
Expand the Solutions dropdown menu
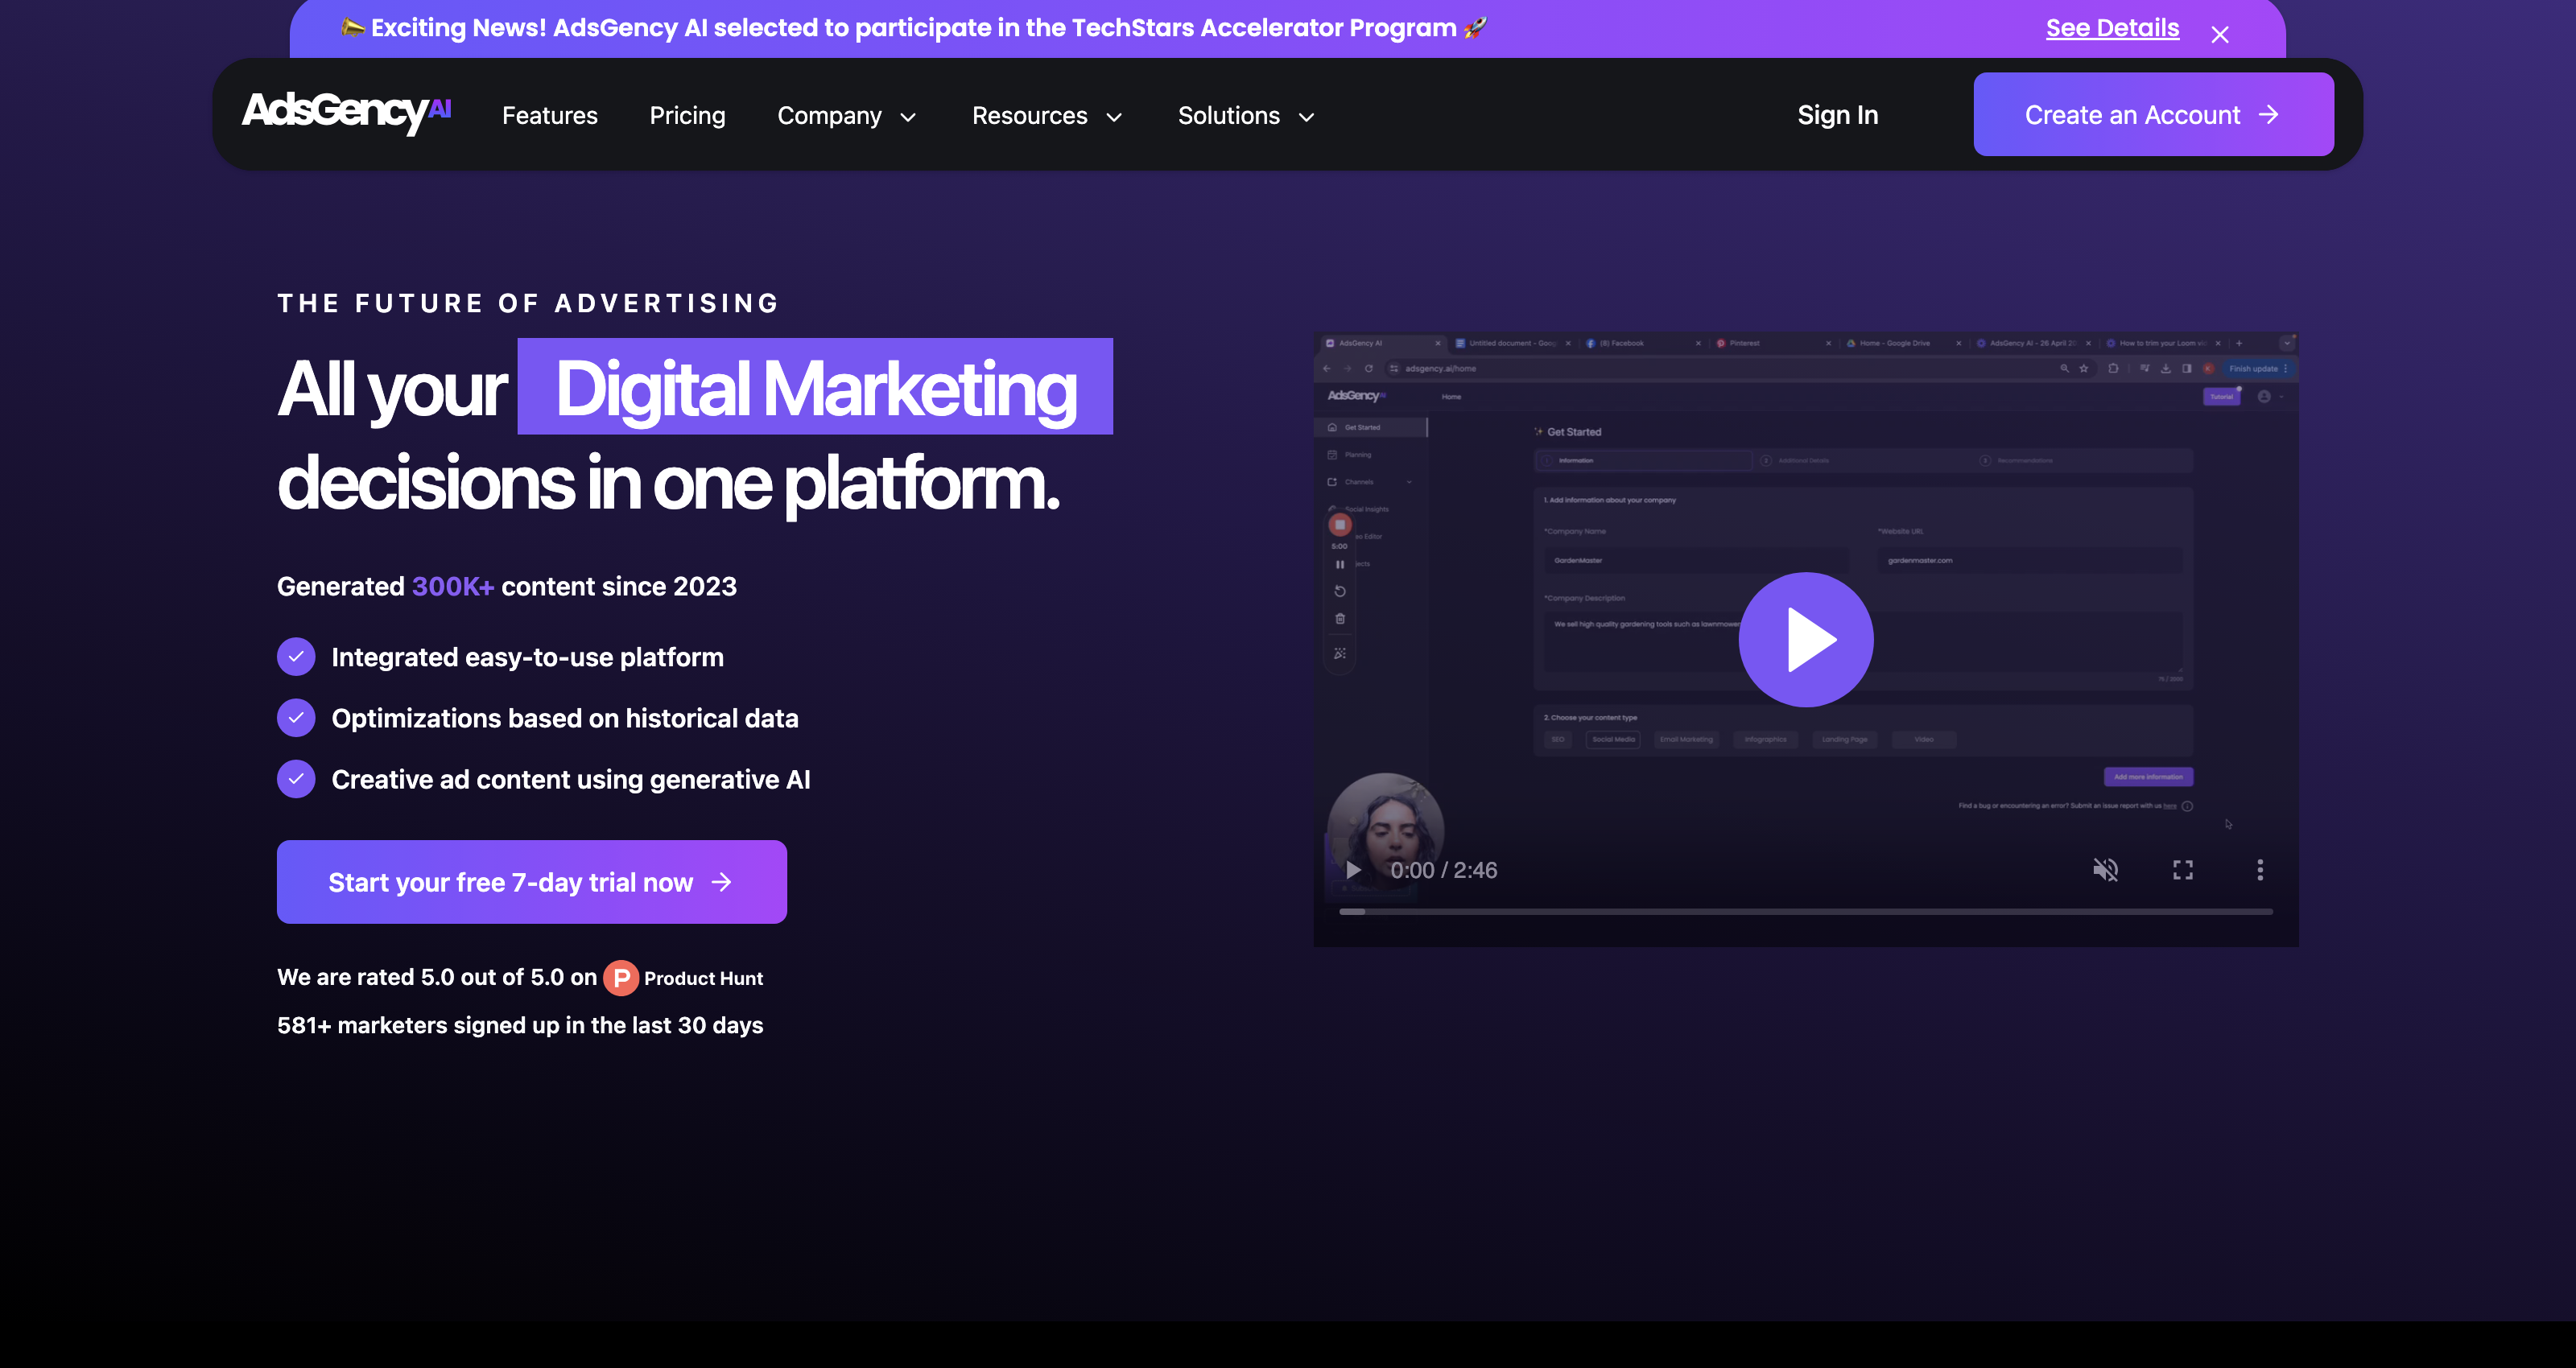[x=1246, y=115]
